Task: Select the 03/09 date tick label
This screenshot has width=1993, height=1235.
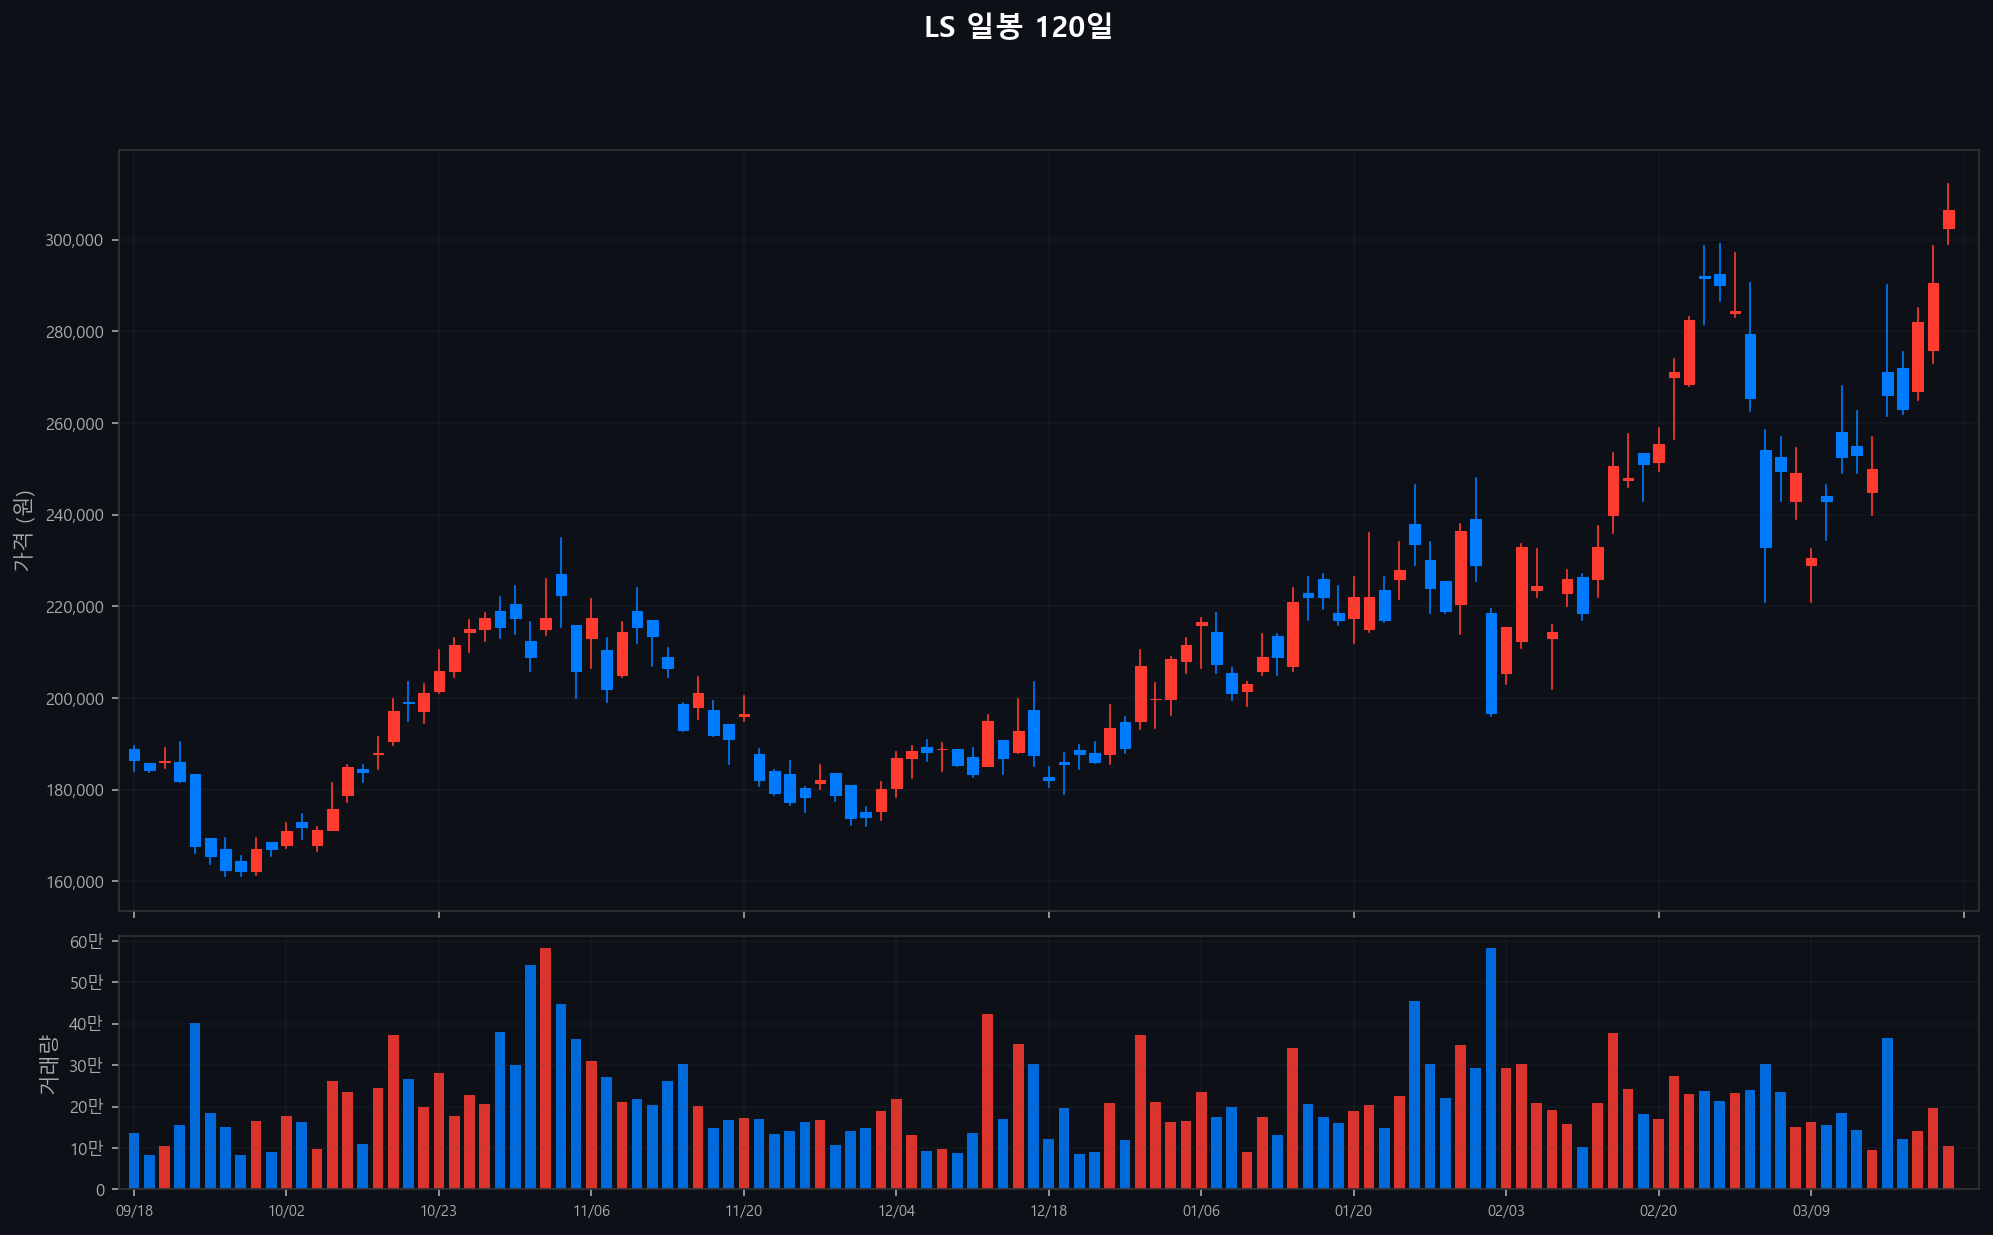Action: coord(1811,1211)
